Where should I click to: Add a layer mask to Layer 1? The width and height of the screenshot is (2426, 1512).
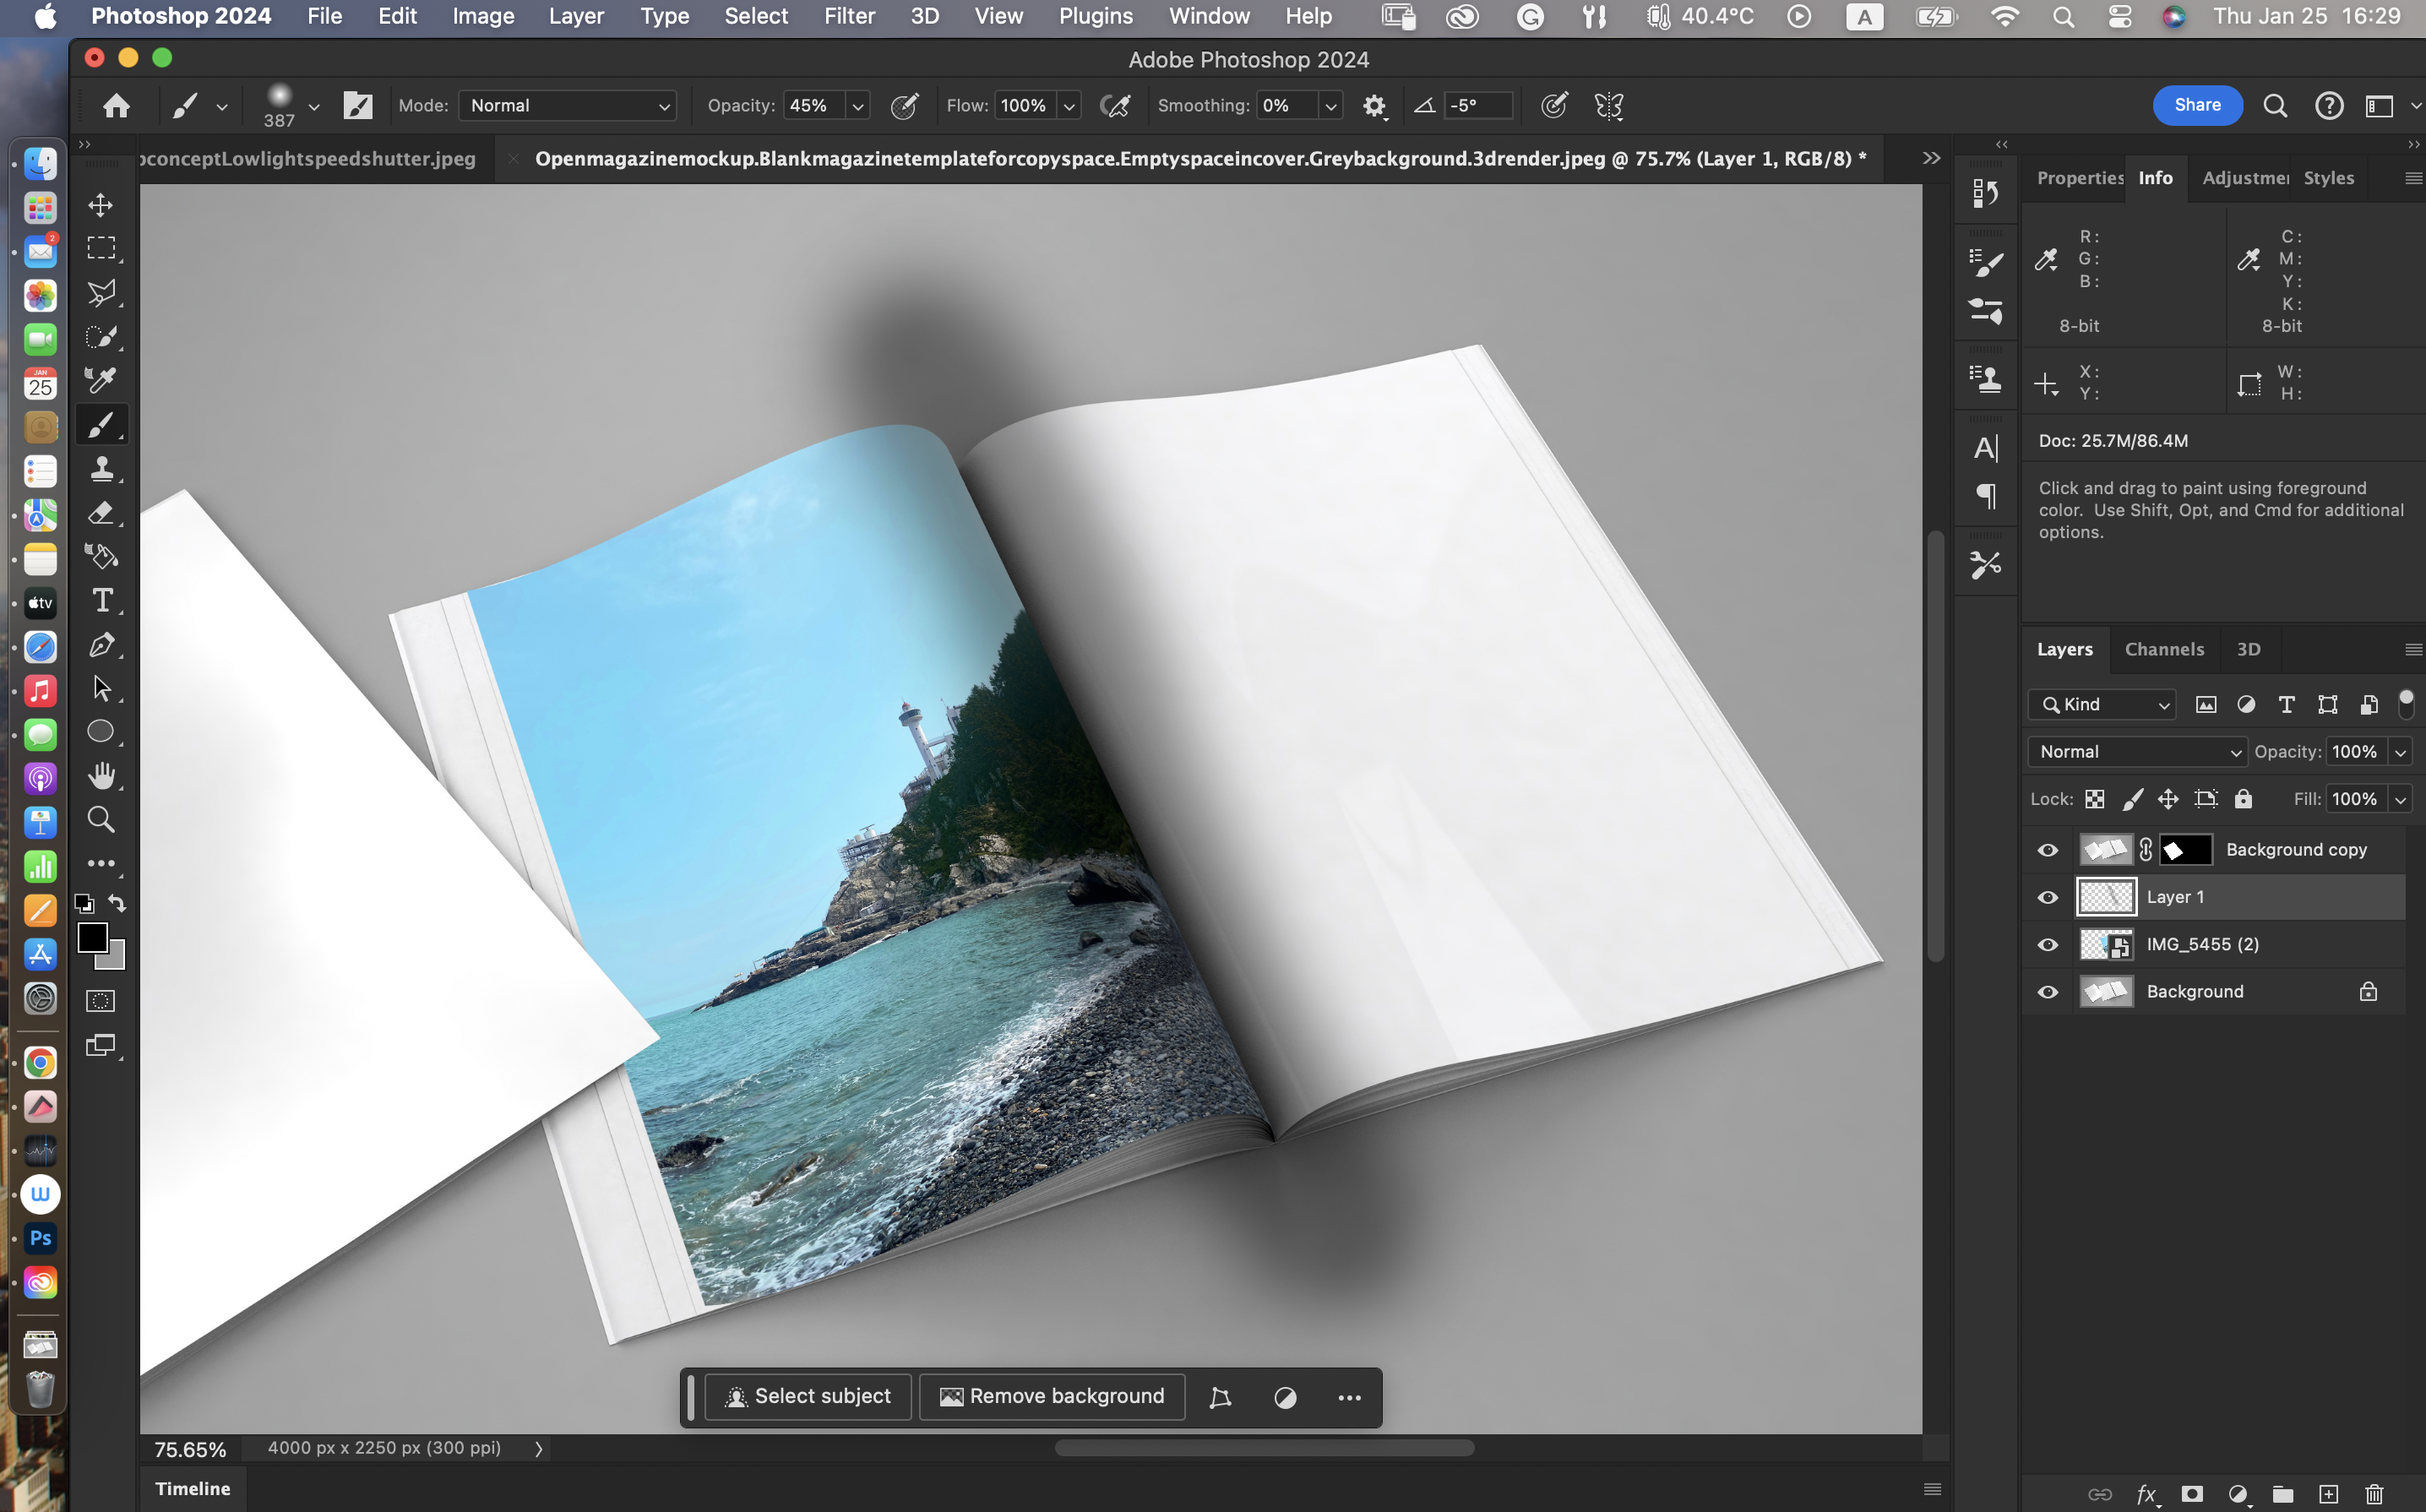pos(2192,1494)
